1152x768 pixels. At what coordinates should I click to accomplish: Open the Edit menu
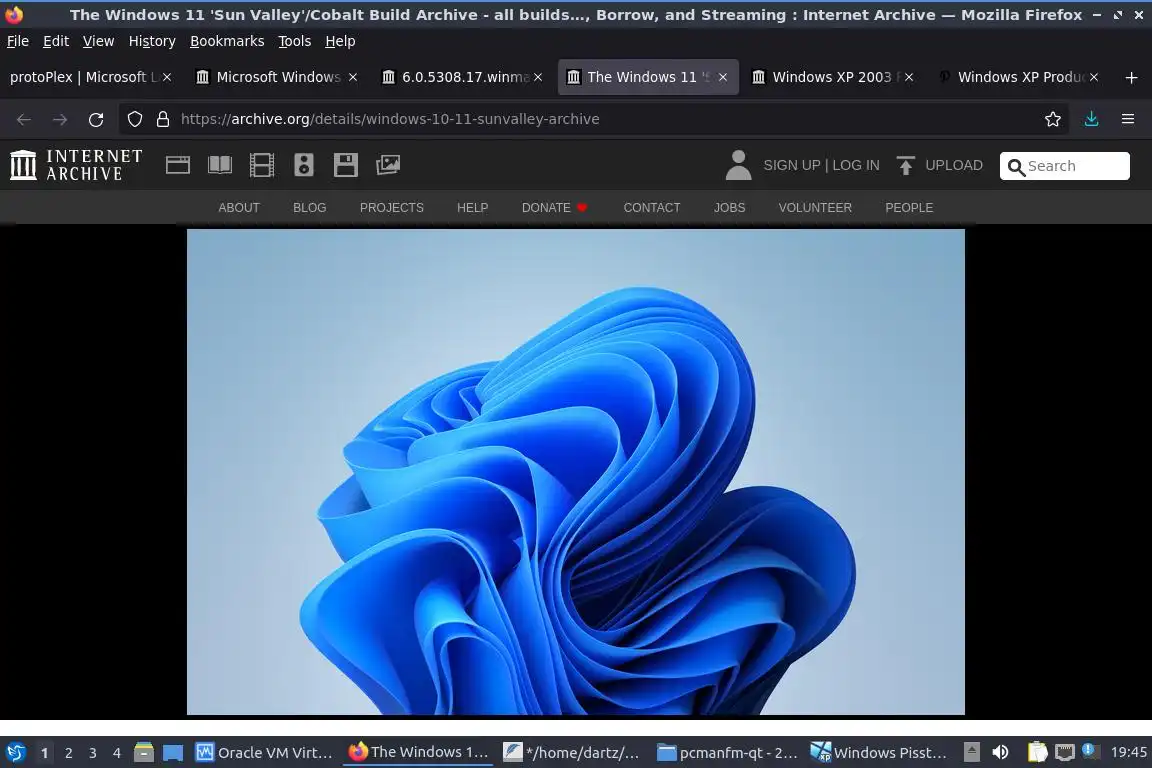56,41
